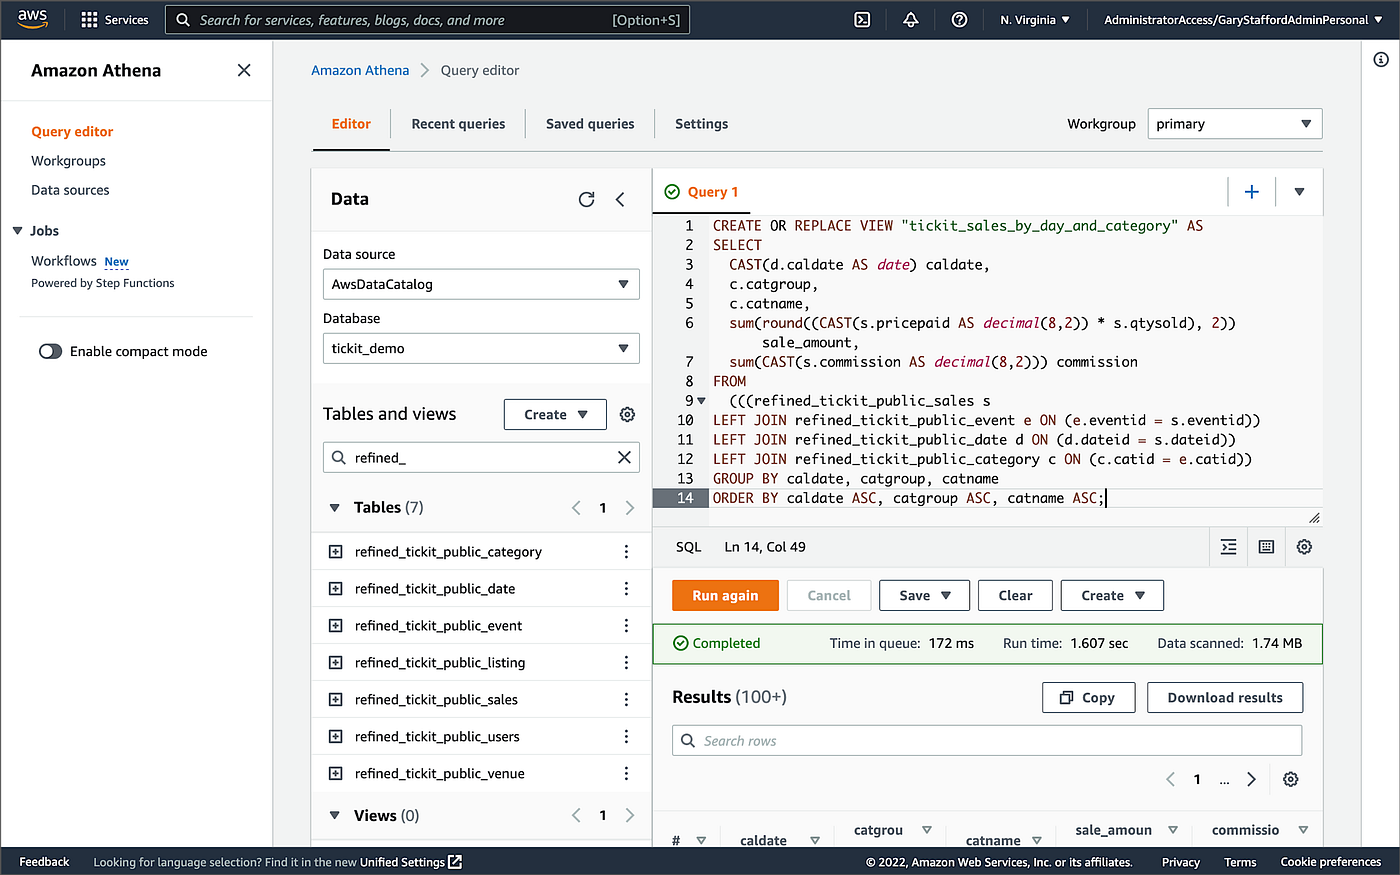Switch to the Recent queries tab

458,123
